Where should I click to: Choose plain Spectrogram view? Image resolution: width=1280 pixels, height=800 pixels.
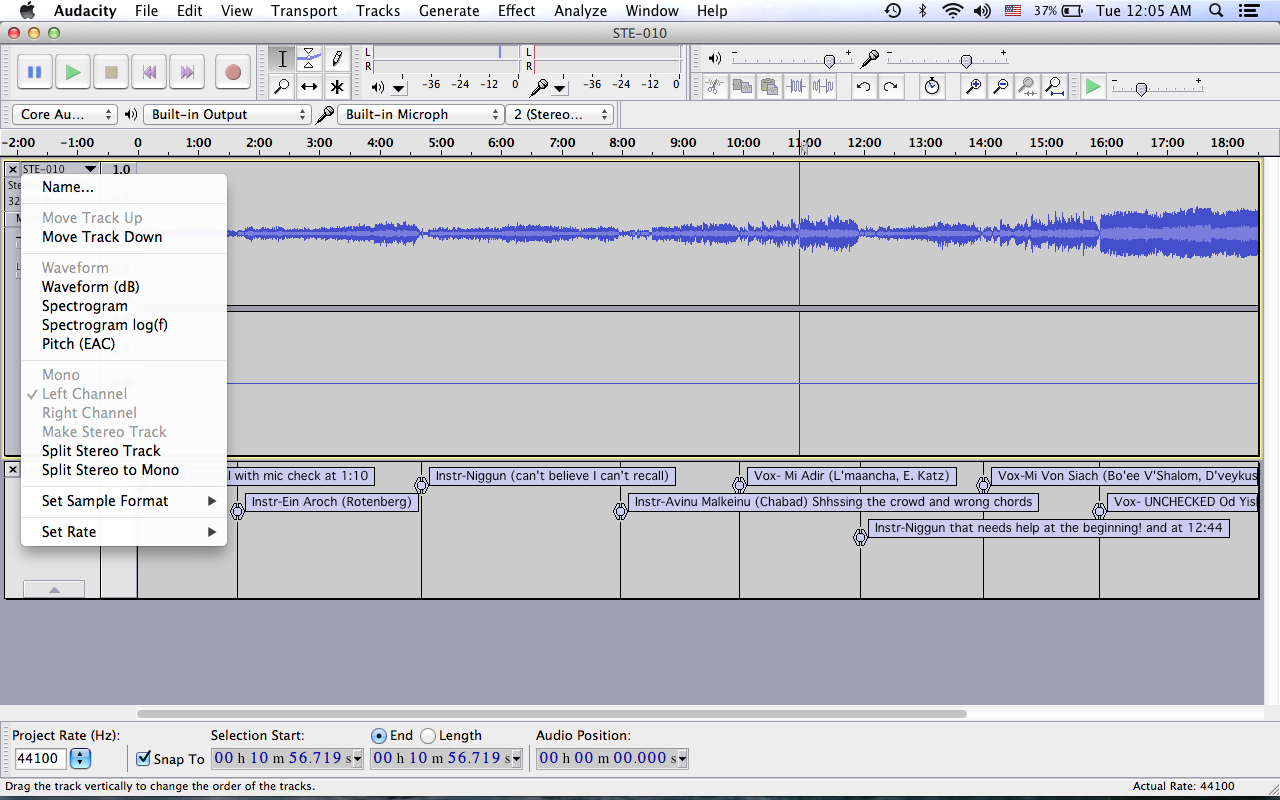click(x=124, y=306)
